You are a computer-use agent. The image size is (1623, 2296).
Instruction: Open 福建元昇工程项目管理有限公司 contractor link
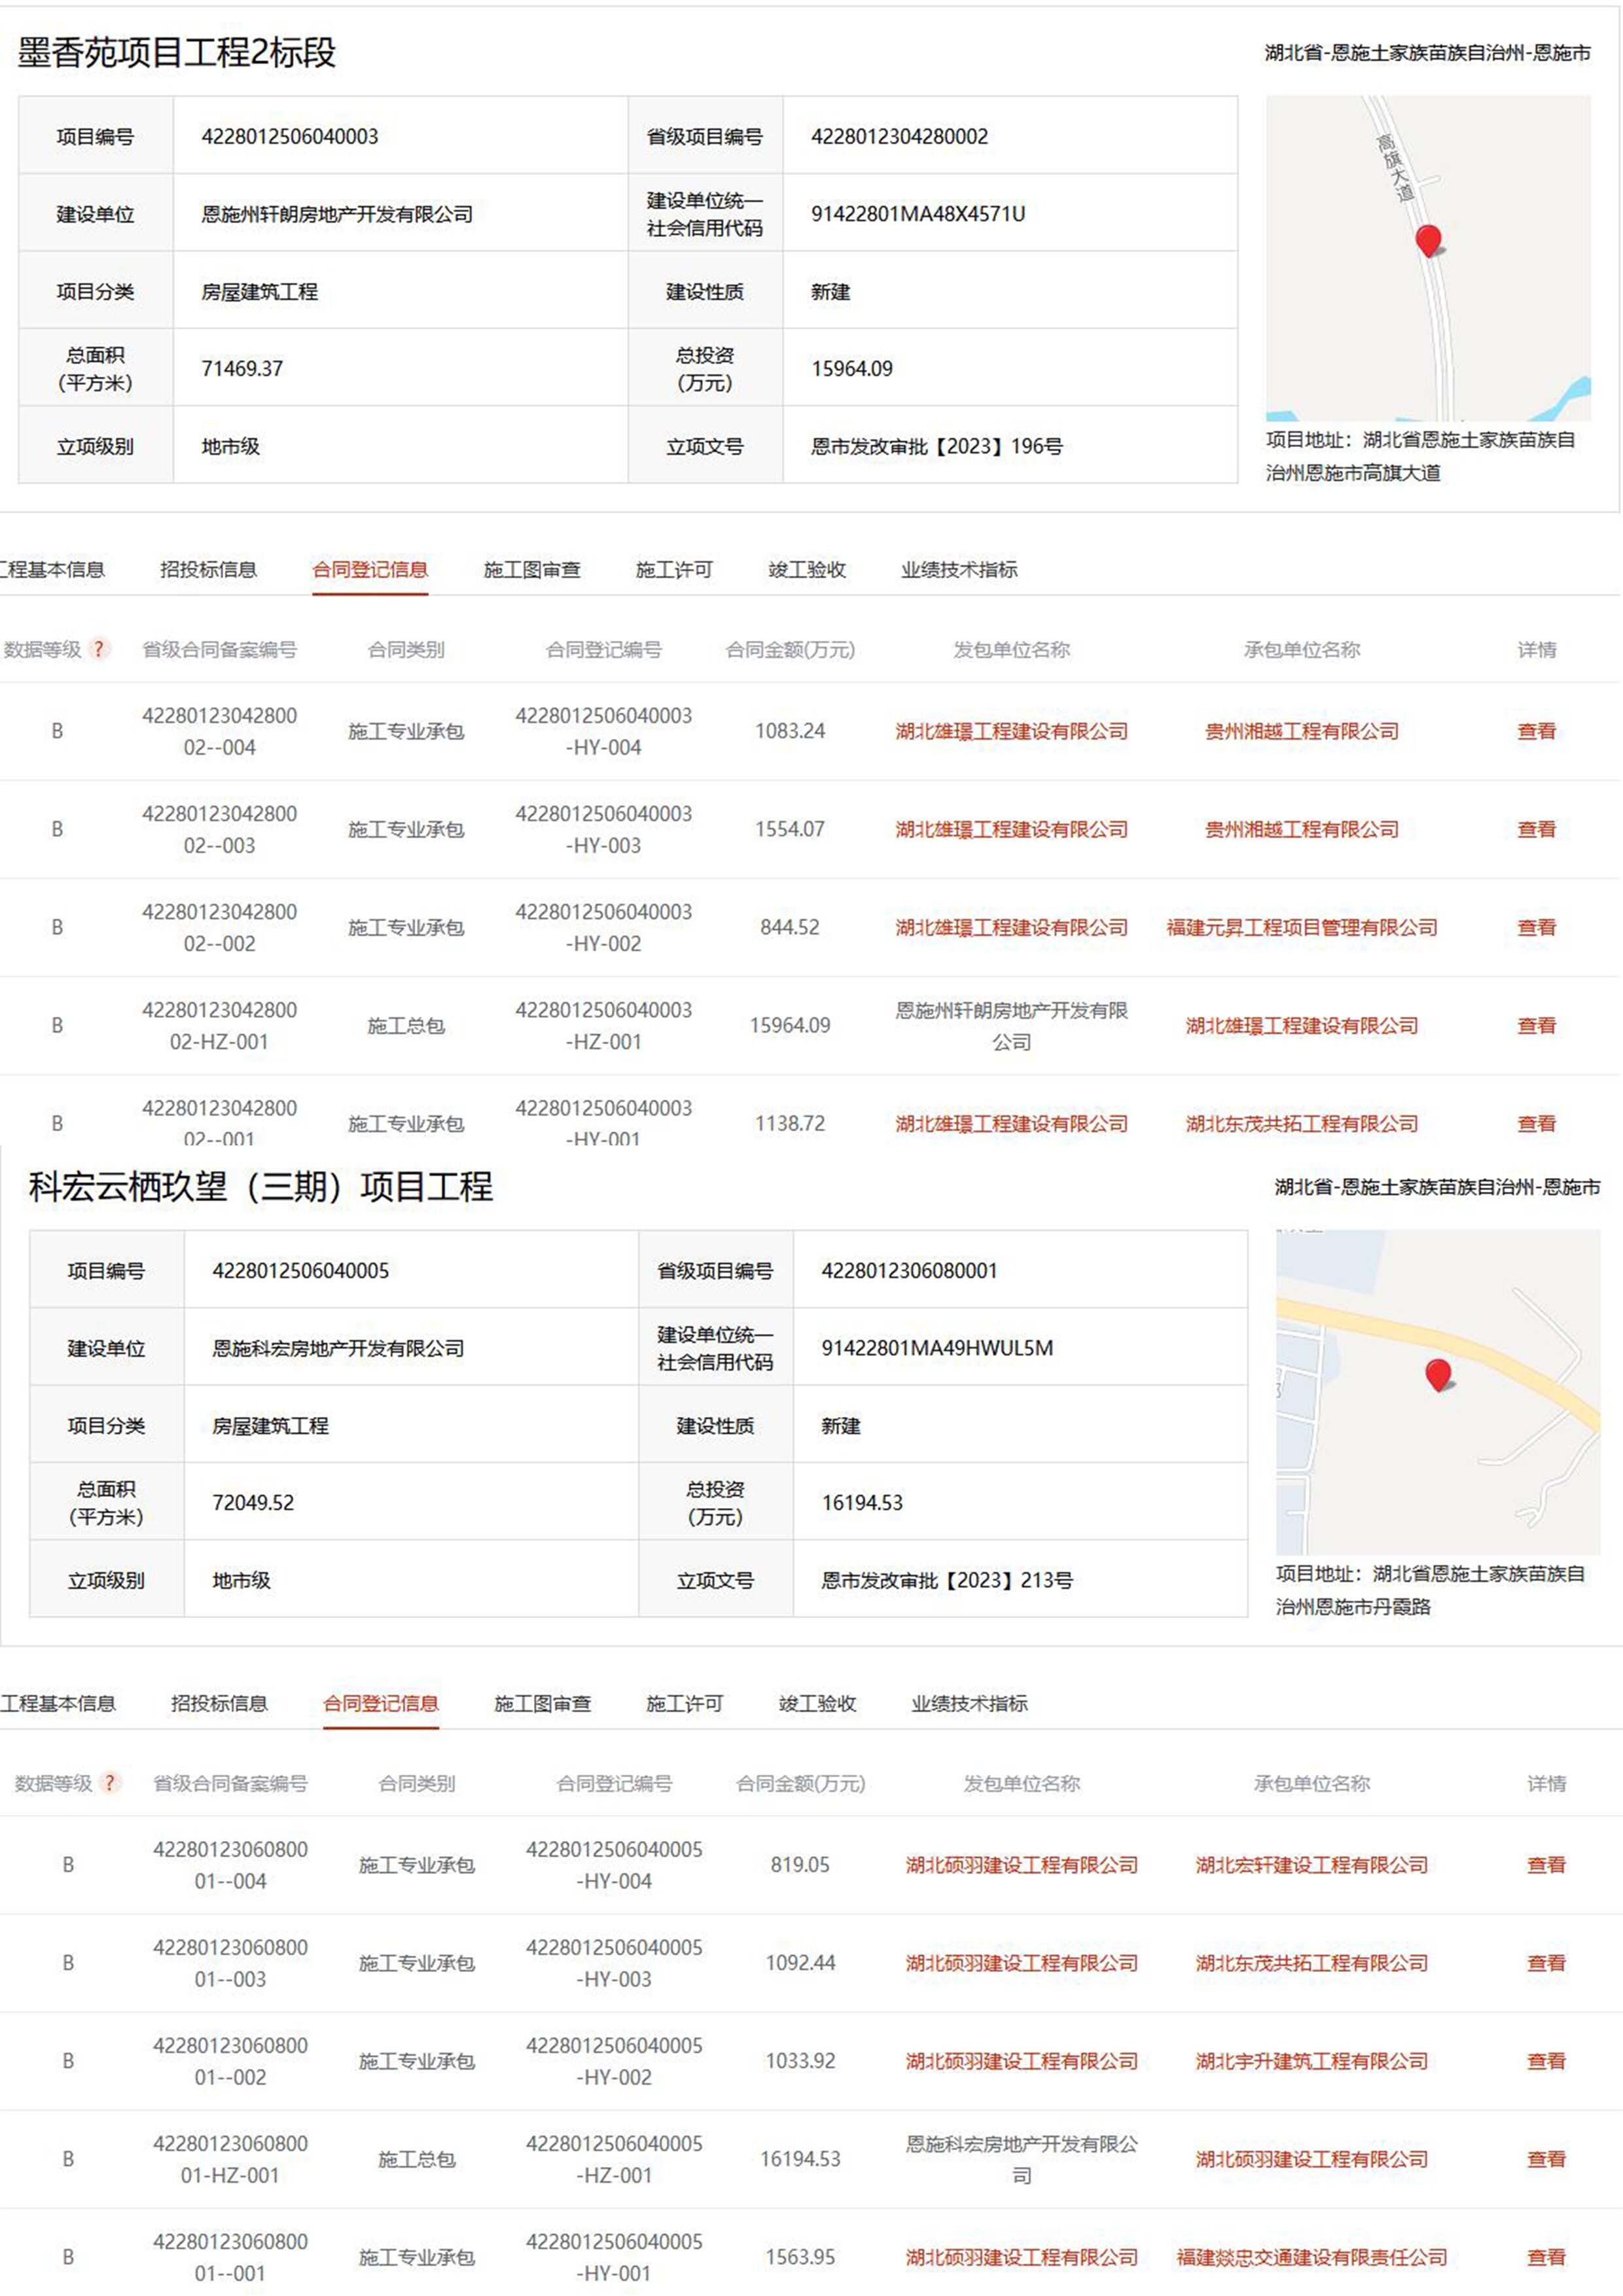(1301, 927)
